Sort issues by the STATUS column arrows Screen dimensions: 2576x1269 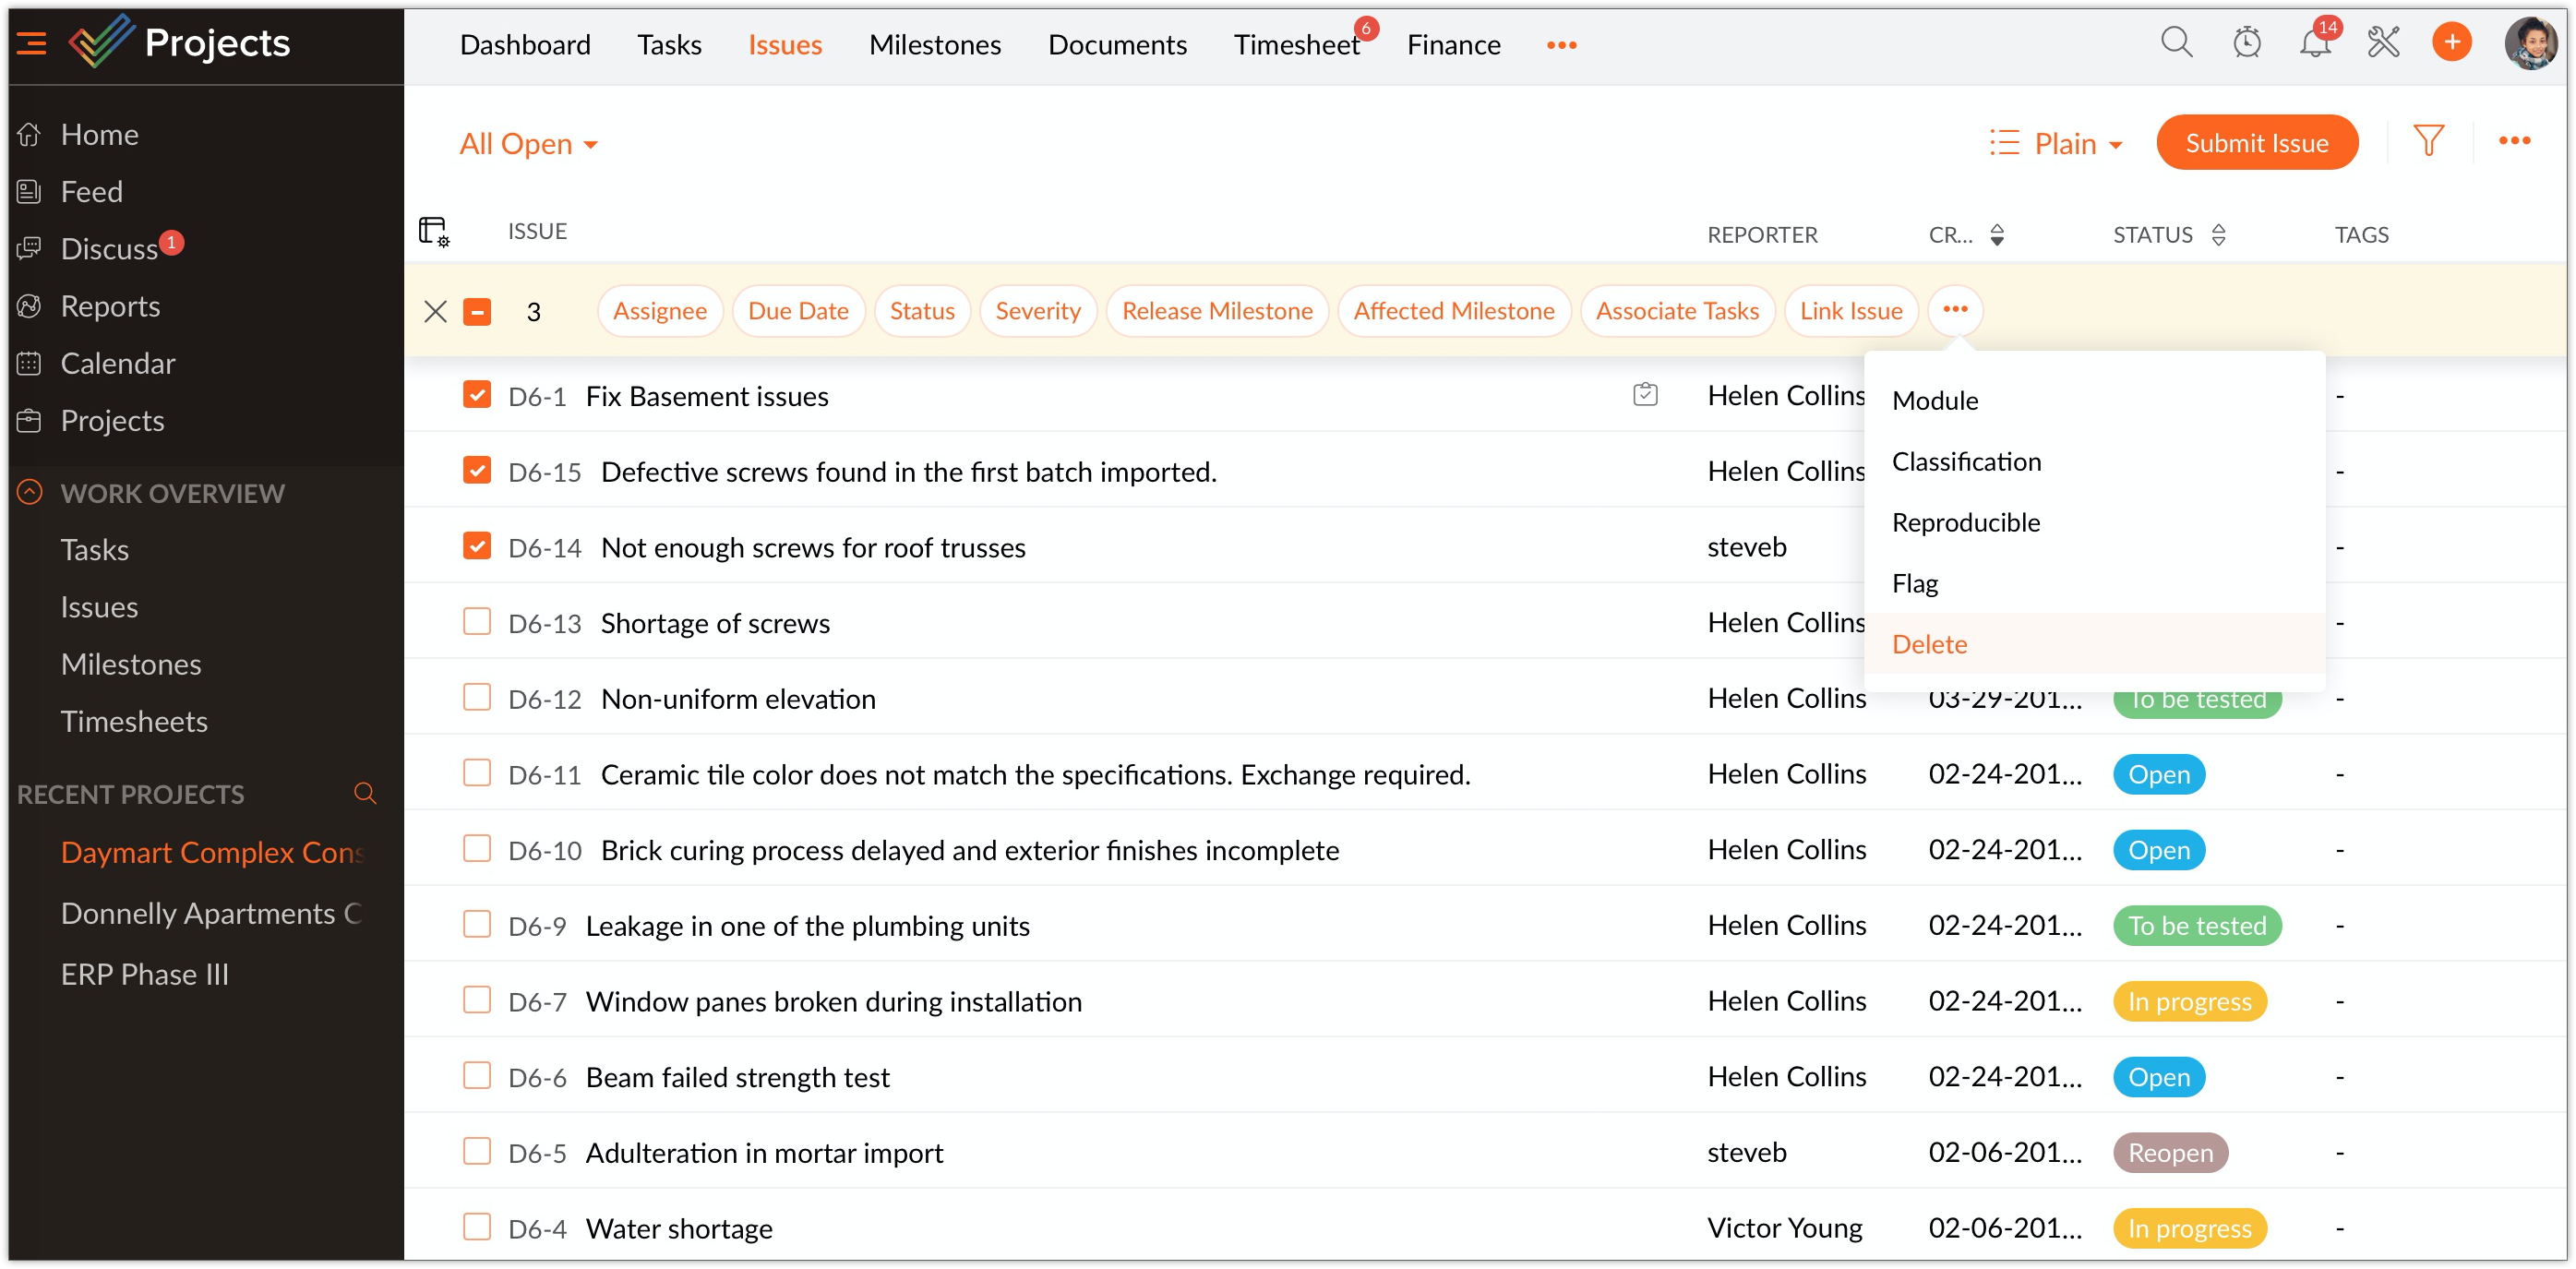2218,235
